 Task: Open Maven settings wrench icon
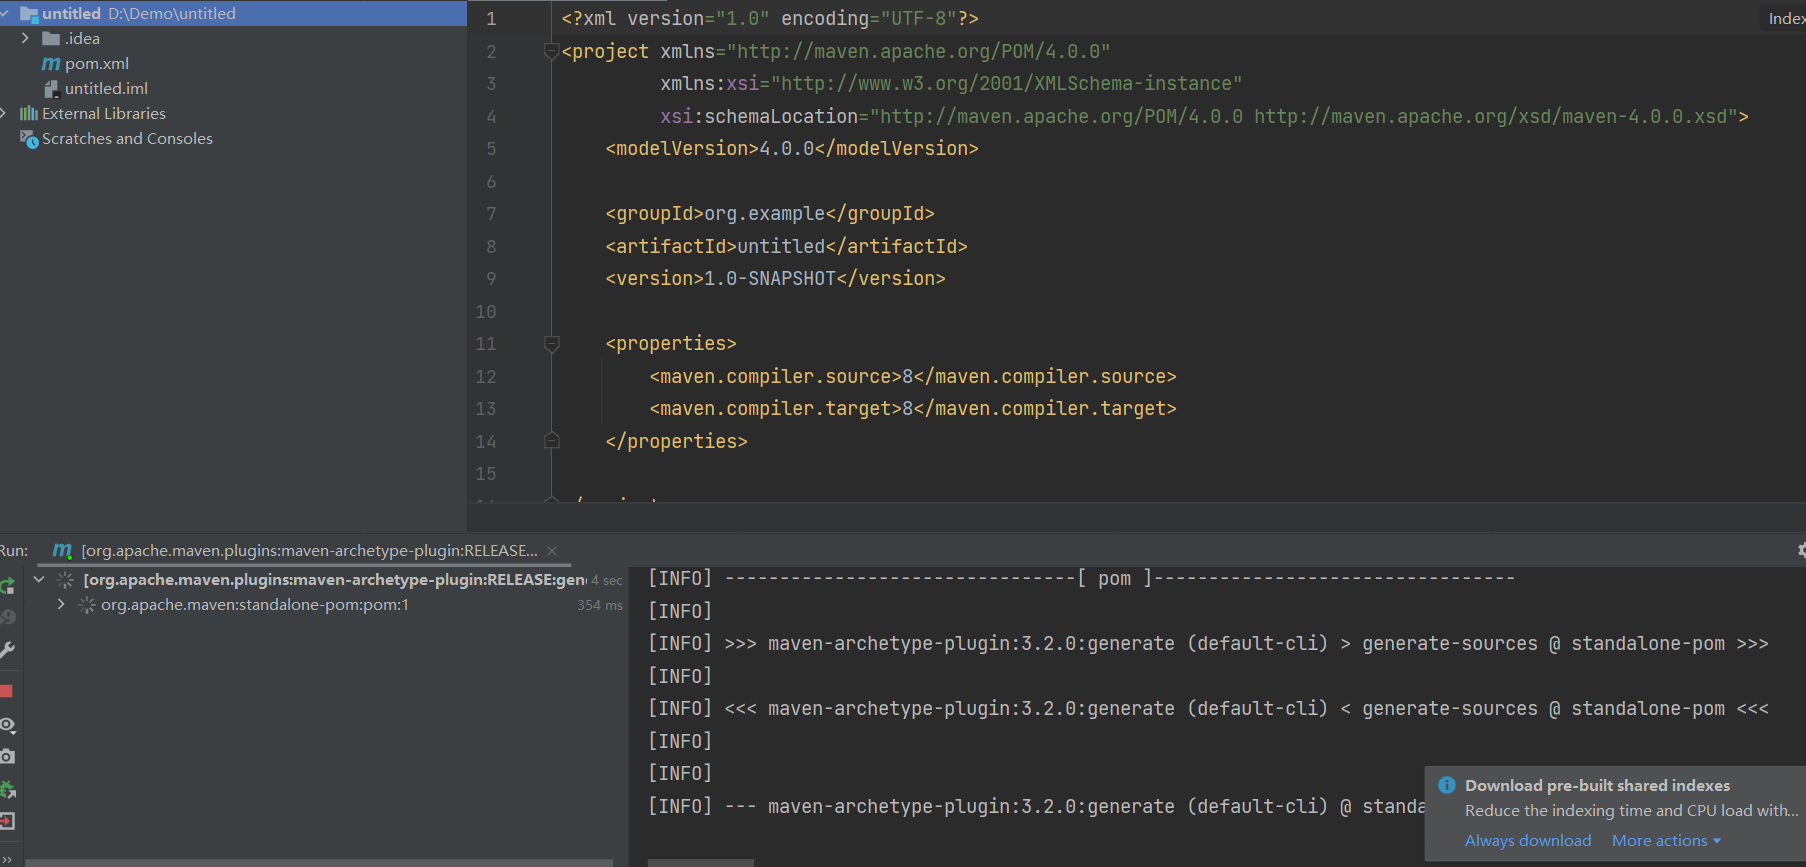[x=7, y=650]
